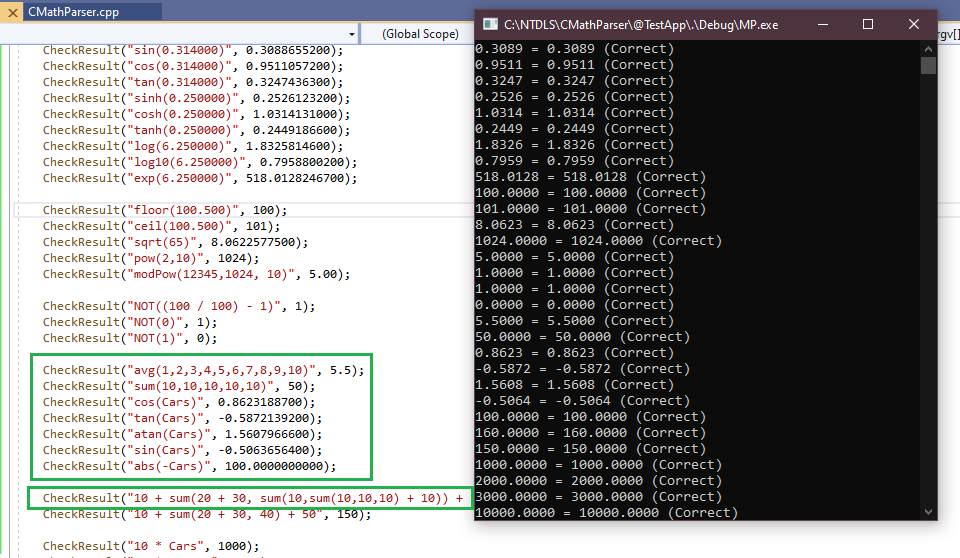
Task: Click the console scrollbar up arrow
Action: pos(928,48)
